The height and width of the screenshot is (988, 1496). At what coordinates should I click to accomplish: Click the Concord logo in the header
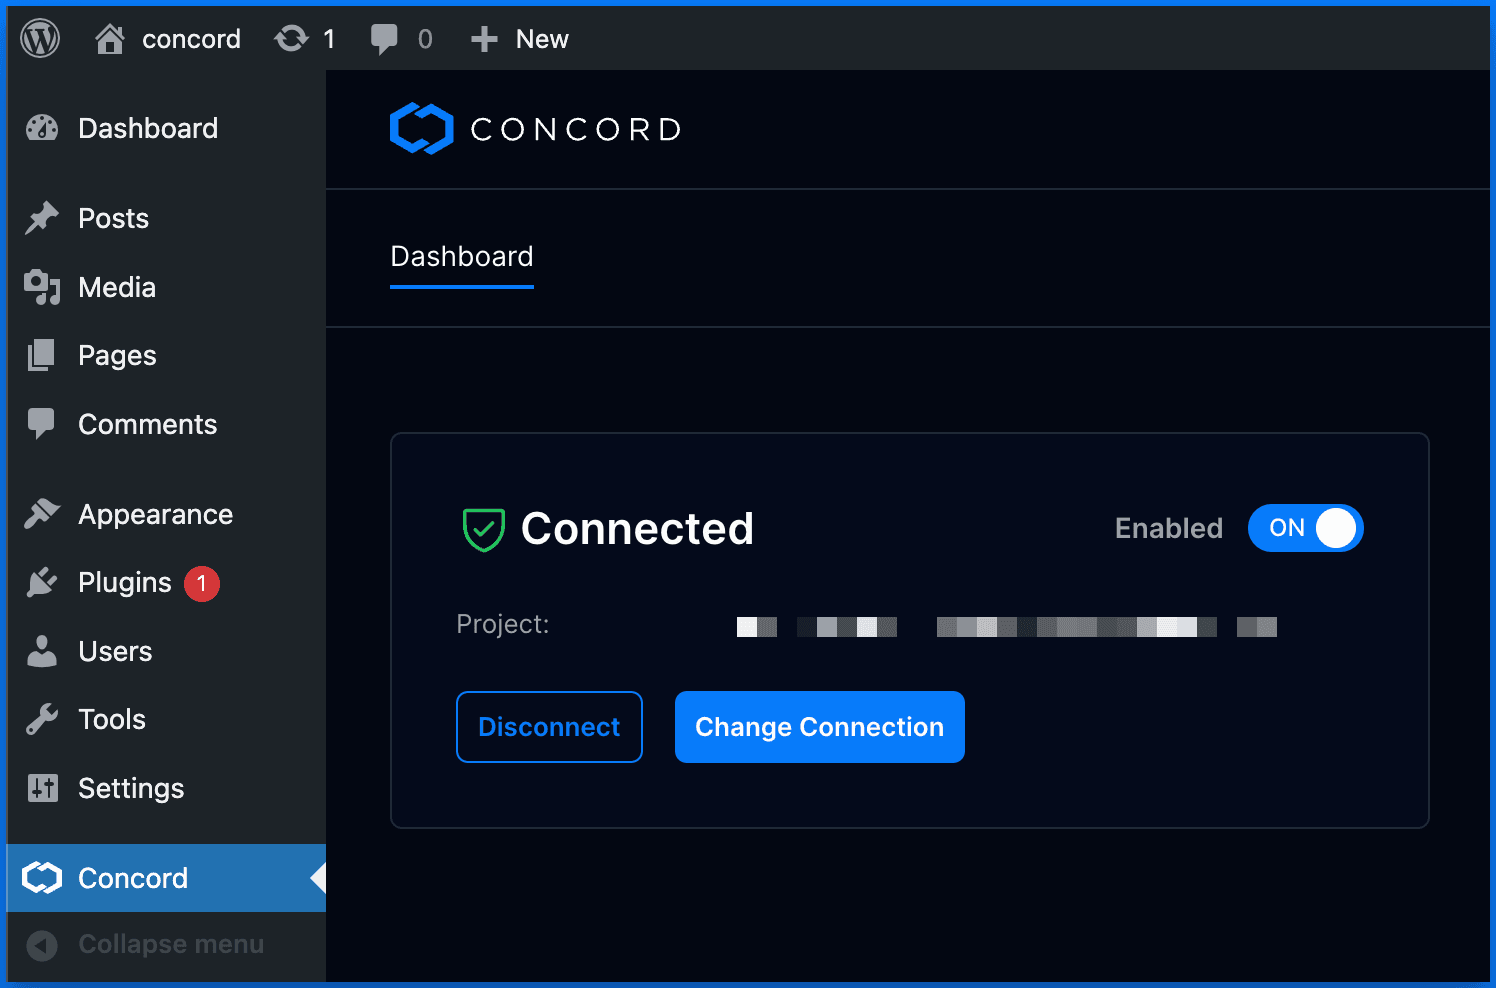click(x=535, y=129)
